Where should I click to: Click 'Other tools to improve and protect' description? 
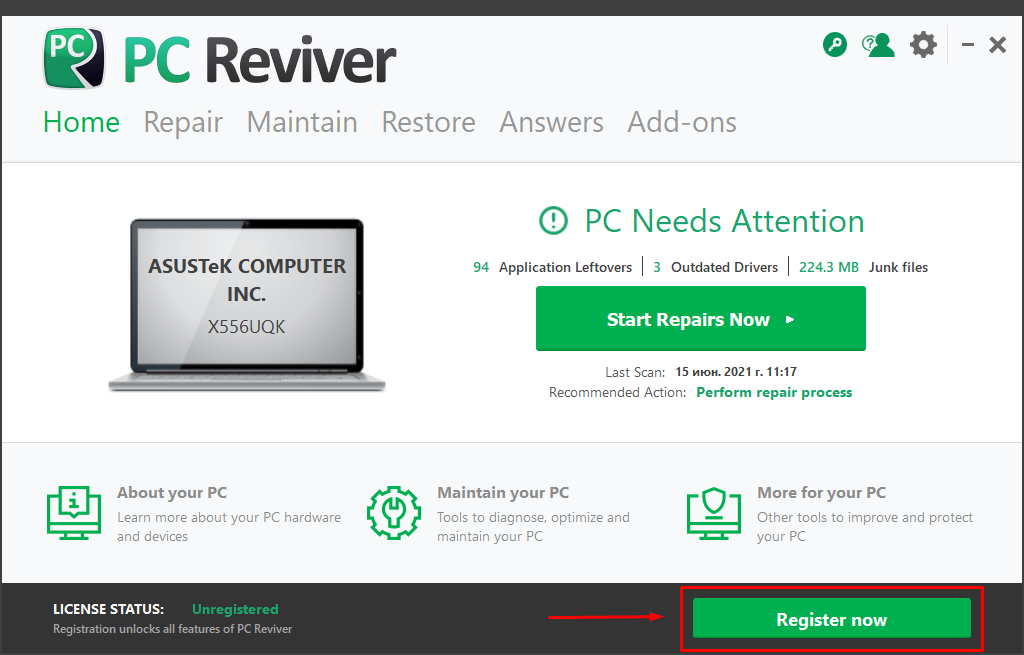[865, 526]
